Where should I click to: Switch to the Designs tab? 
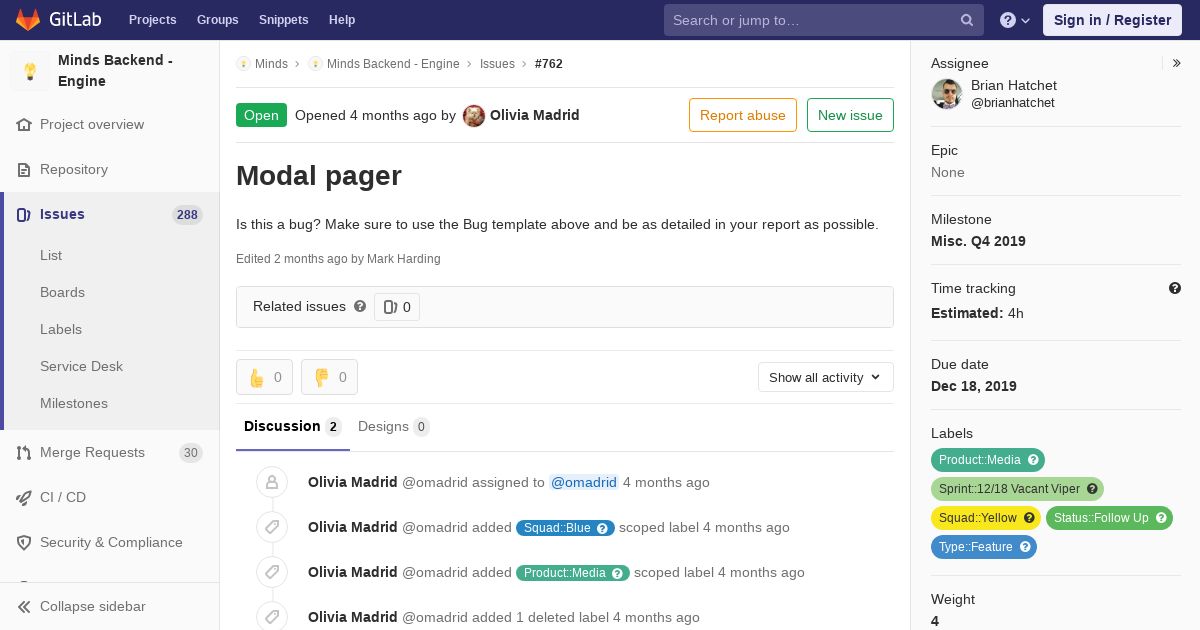(394, 427)
